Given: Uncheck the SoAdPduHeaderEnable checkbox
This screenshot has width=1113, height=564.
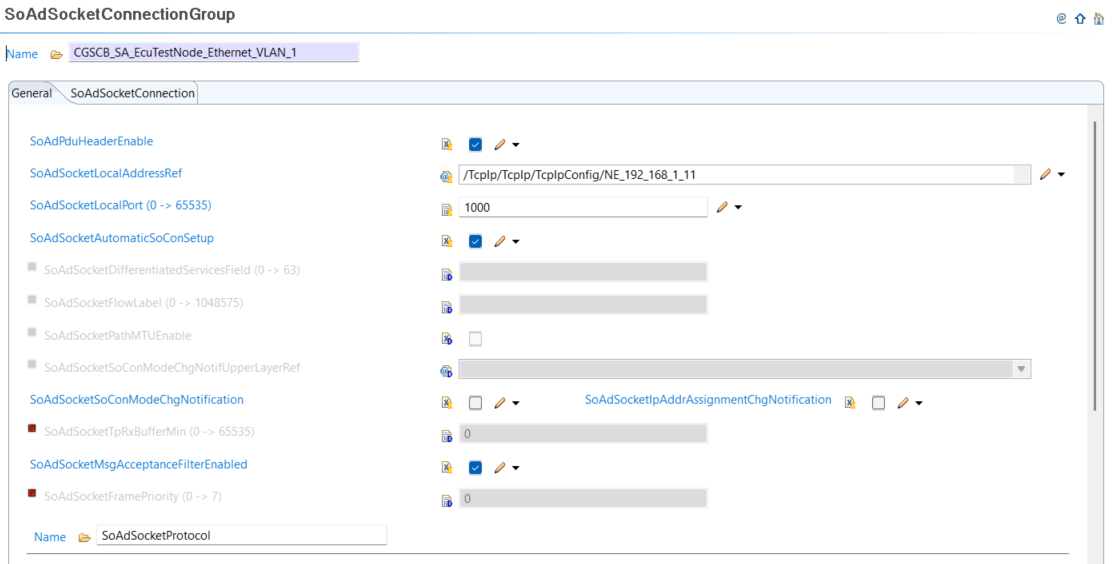Looking at the screenshot, I should [x=475, y=144].
